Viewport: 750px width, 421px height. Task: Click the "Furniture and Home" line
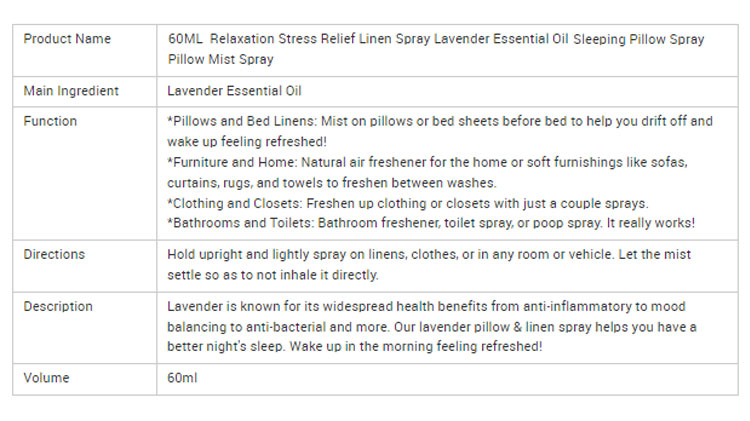(x=427, y=162)
